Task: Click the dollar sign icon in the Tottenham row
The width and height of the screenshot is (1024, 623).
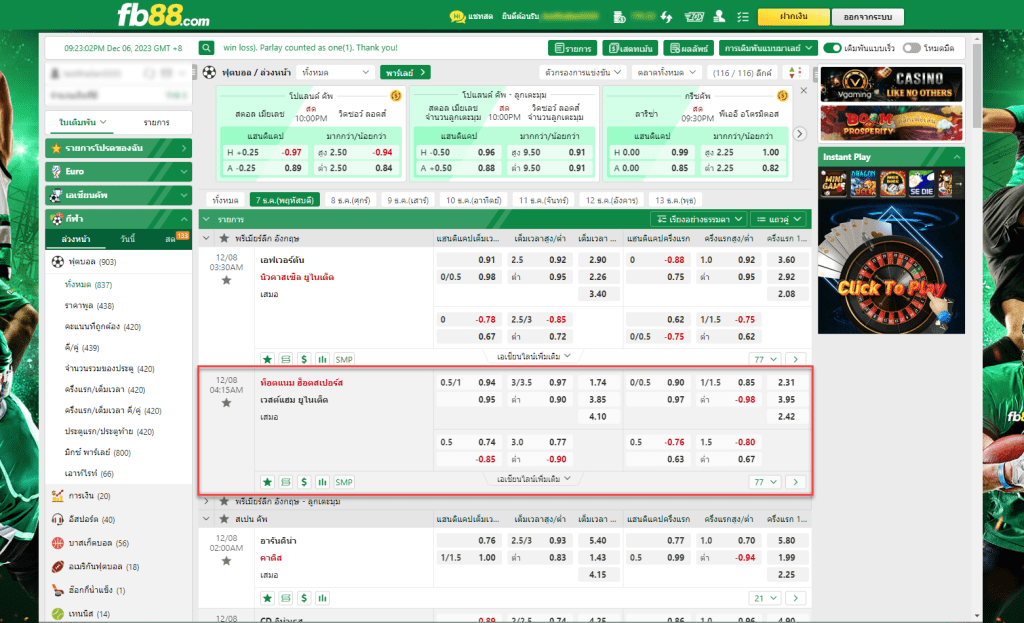Action: point(303,482)
